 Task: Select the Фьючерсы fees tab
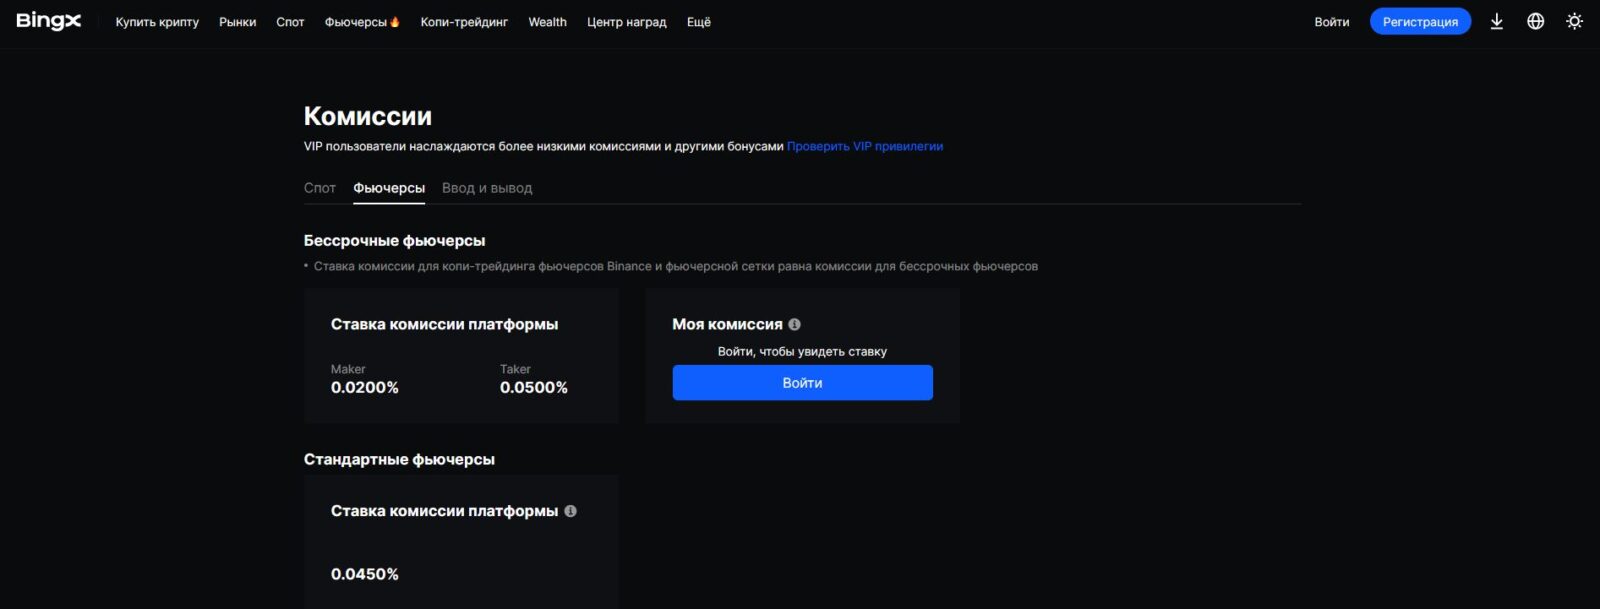[x=389, y=188]
